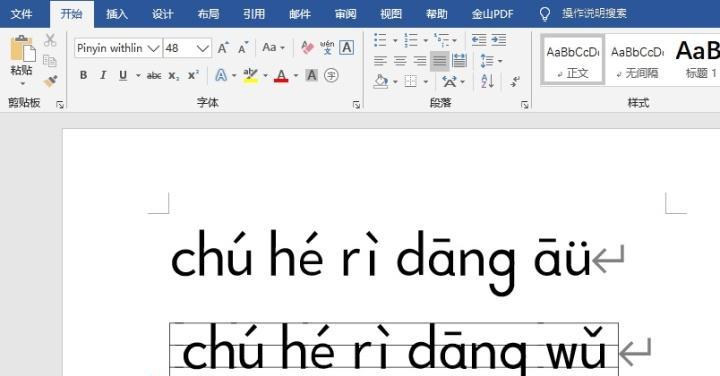This screenshot has height=376, width=720.
Task: Toggle Character Shading button
Action: pyautogui.click(x=311, y=75)
